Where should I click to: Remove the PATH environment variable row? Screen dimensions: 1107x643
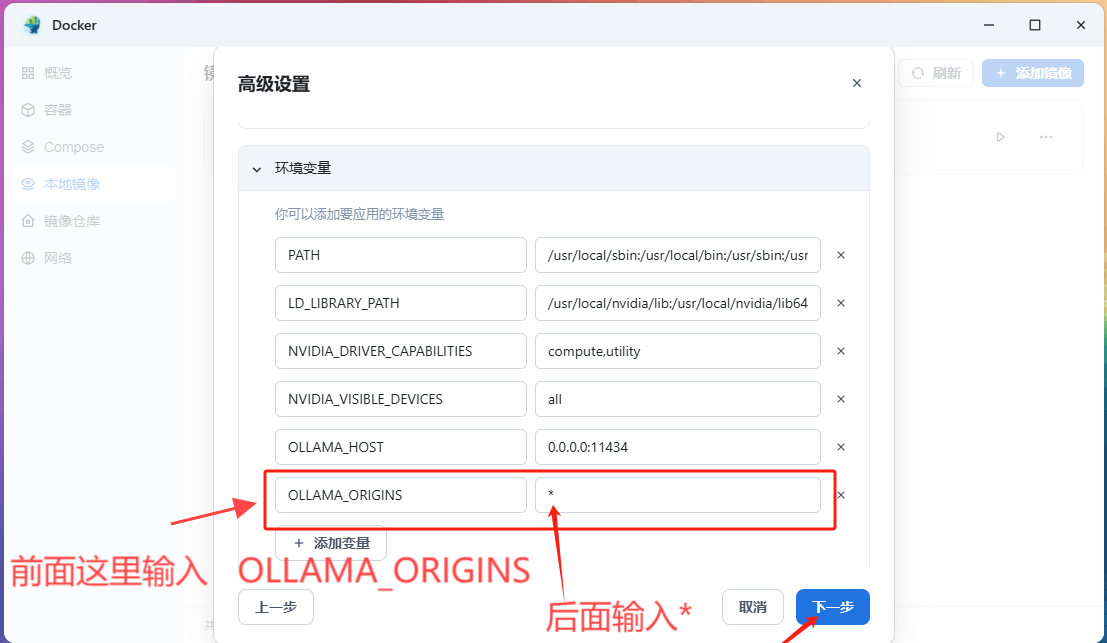pyautogui.click(x=841, y=255)
